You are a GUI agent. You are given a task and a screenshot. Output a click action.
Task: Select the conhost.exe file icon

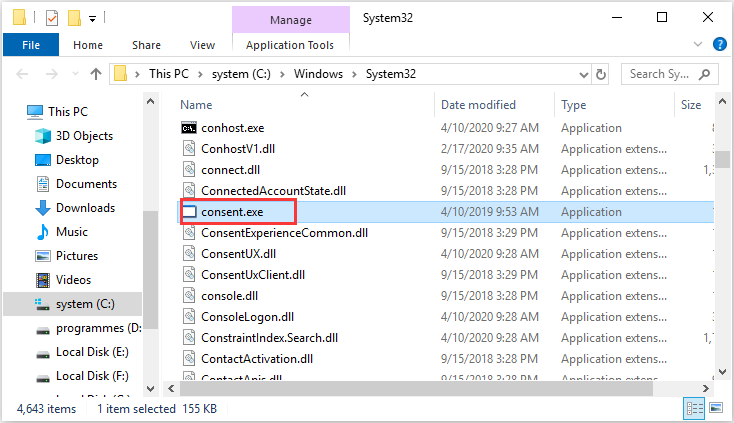coord(189,128)
